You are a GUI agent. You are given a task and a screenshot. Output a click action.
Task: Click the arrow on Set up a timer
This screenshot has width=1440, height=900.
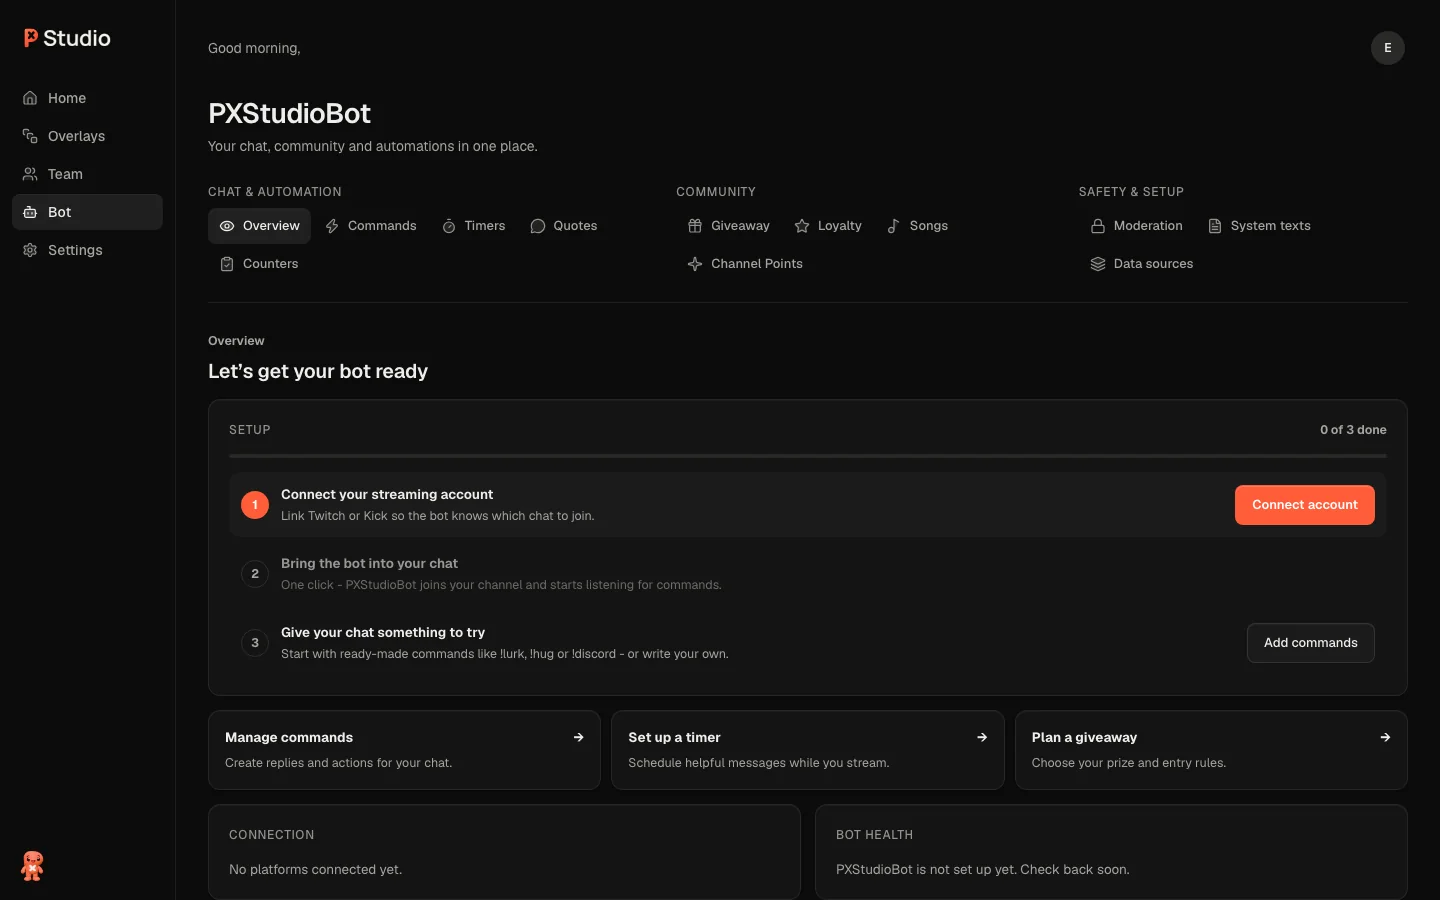[x=982, y=737]
